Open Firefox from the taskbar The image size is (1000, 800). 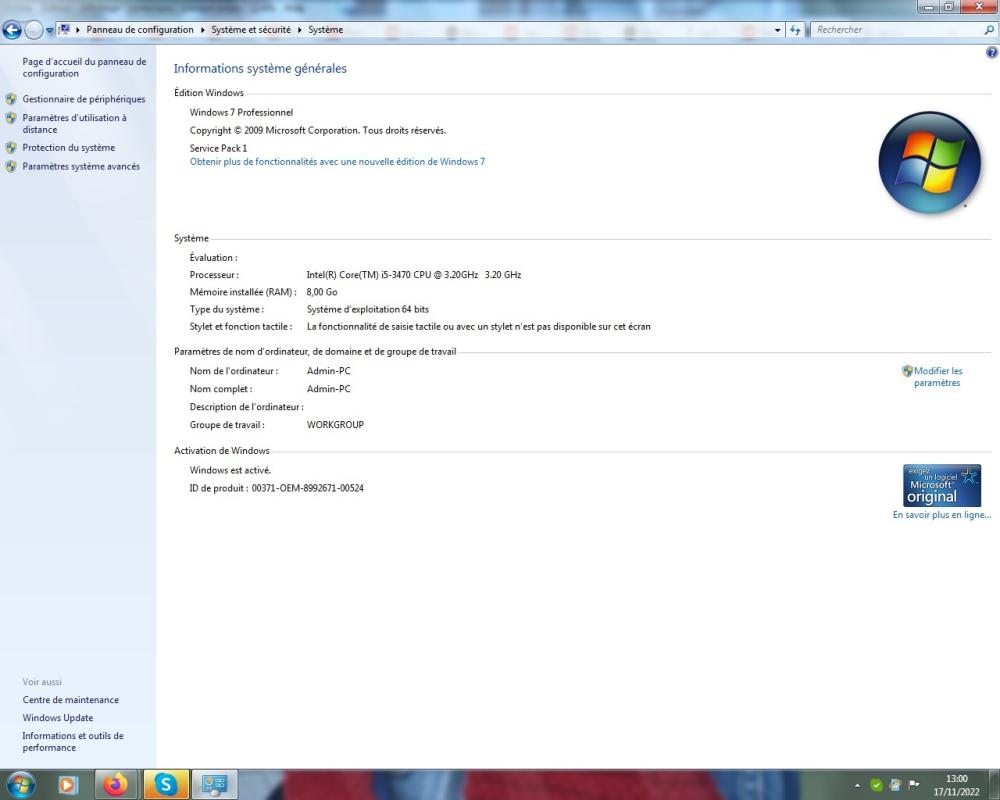pos(117,785)
